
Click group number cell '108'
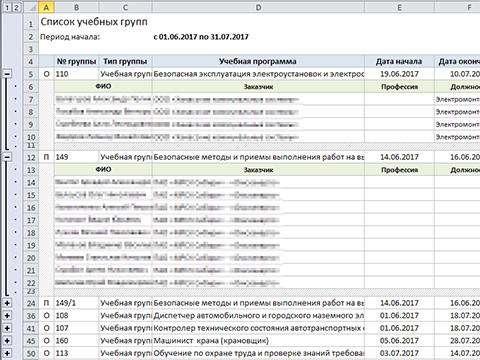click(x=76, y=316)
